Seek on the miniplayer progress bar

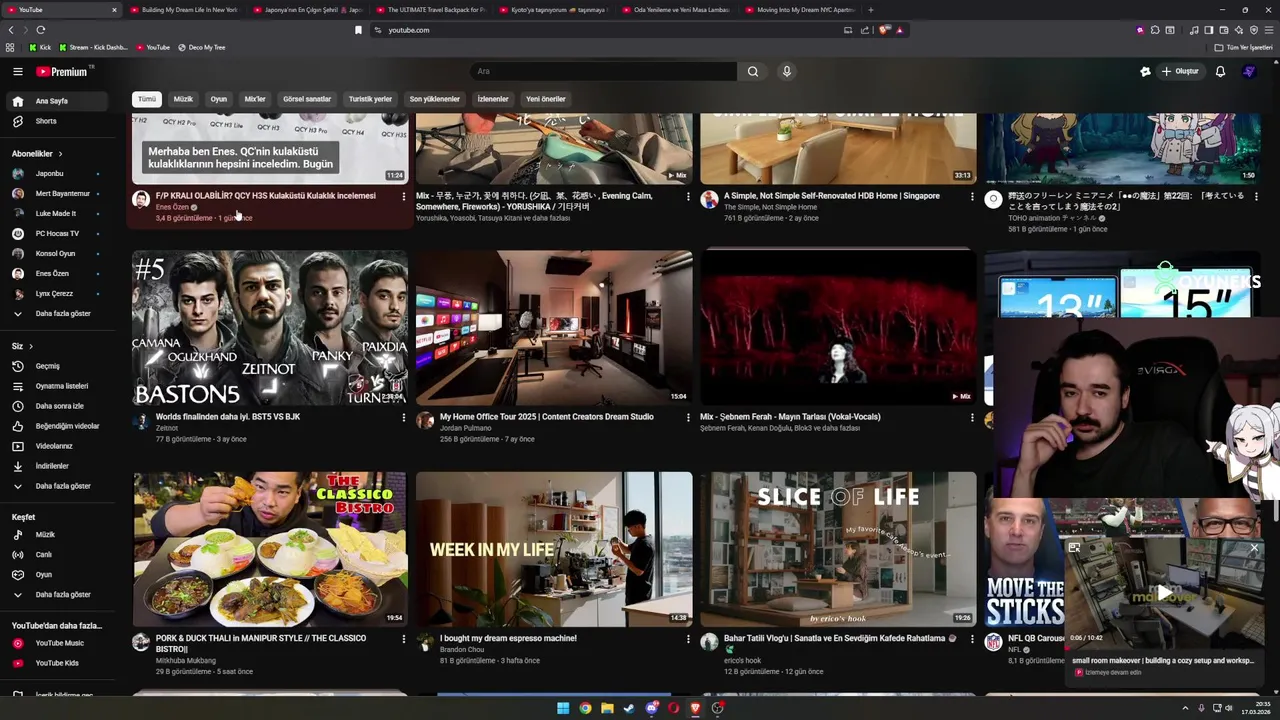pos(1164,649)
